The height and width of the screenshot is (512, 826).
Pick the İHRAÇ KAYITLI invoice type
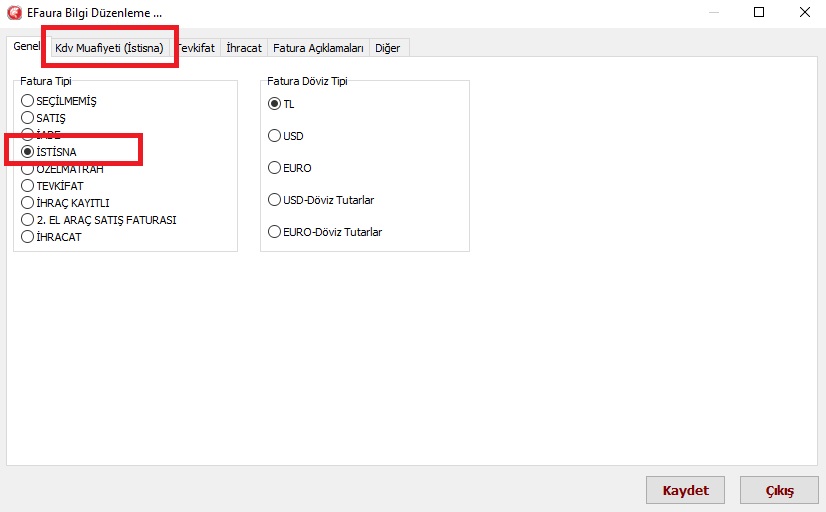coord(28,203)
